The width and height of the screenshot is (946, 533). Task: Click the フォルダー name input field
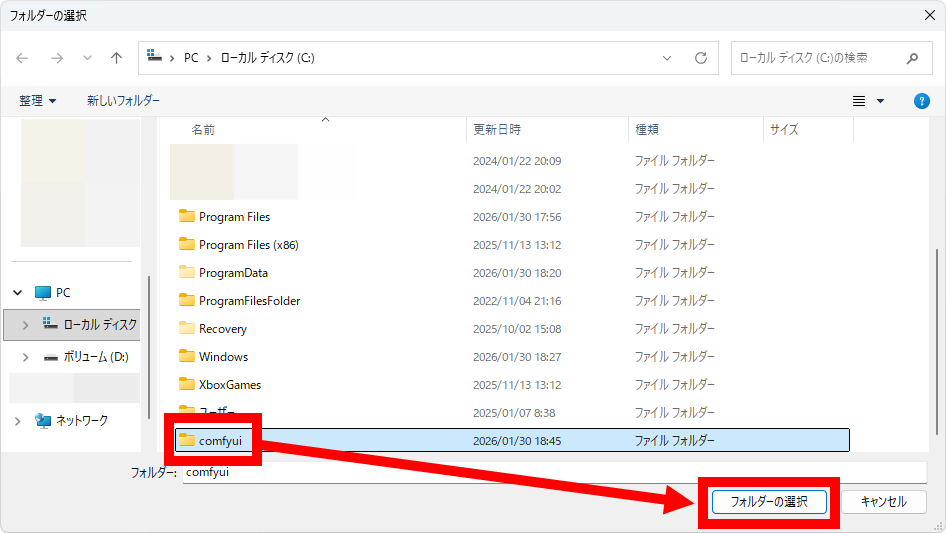555,472
